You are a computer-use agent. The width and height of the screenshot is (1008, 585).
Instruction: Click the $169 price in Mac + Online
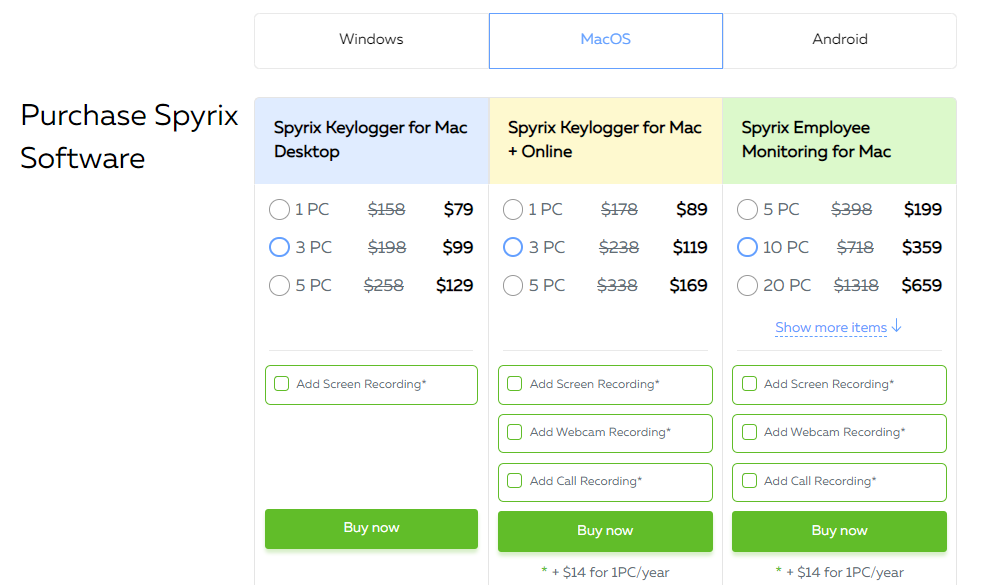click(688, 285)
